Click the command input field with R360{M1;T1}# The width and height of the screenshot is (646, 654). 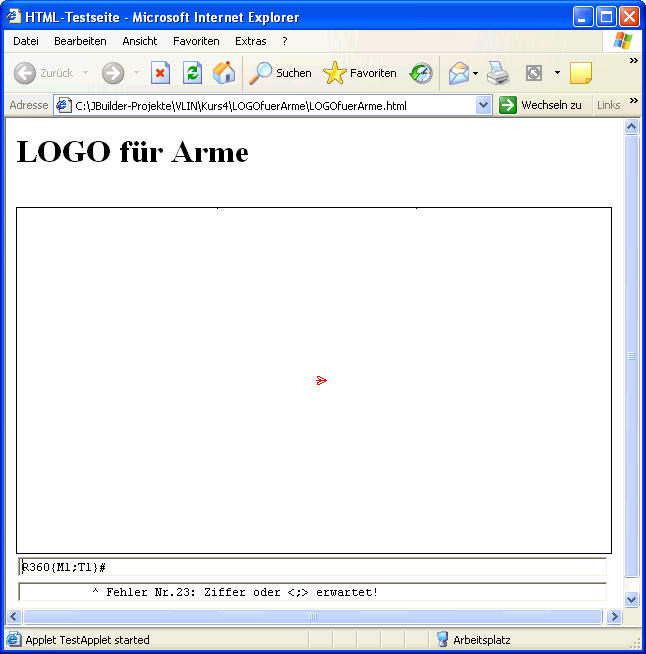(x=312, y=567)
